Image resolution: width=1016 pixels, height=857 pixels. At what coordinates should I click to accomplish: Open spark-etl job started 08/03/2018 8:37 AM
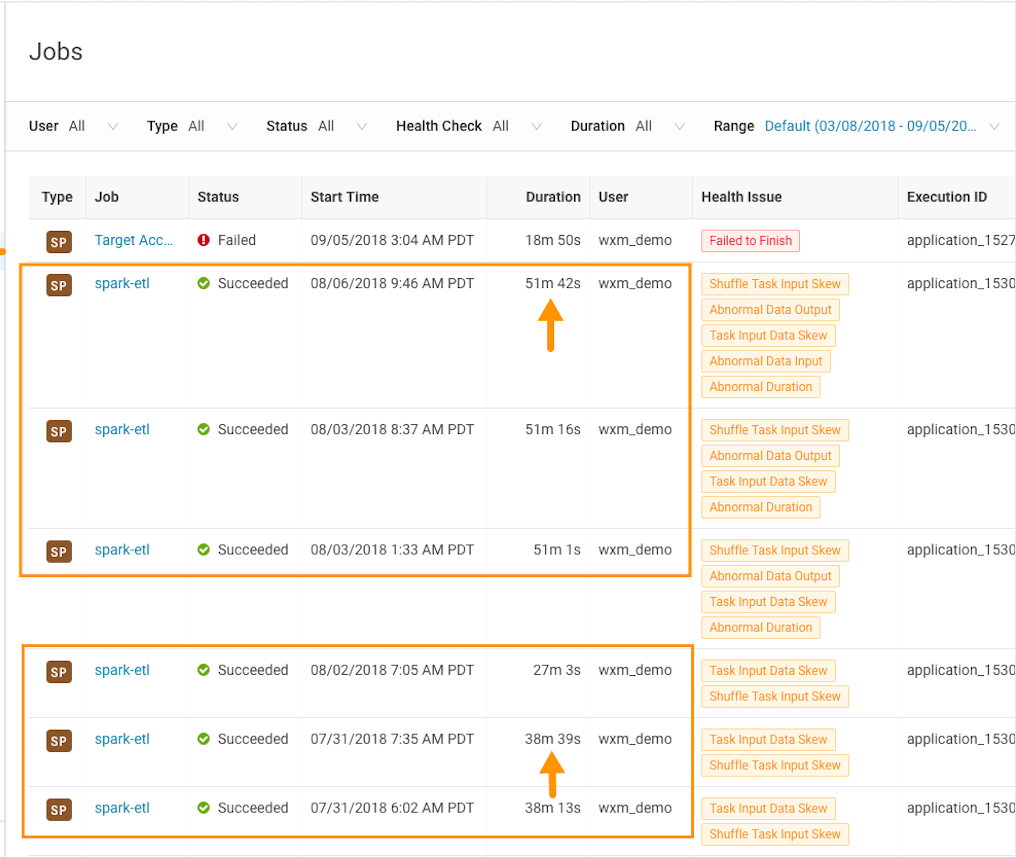coord(122,430)
